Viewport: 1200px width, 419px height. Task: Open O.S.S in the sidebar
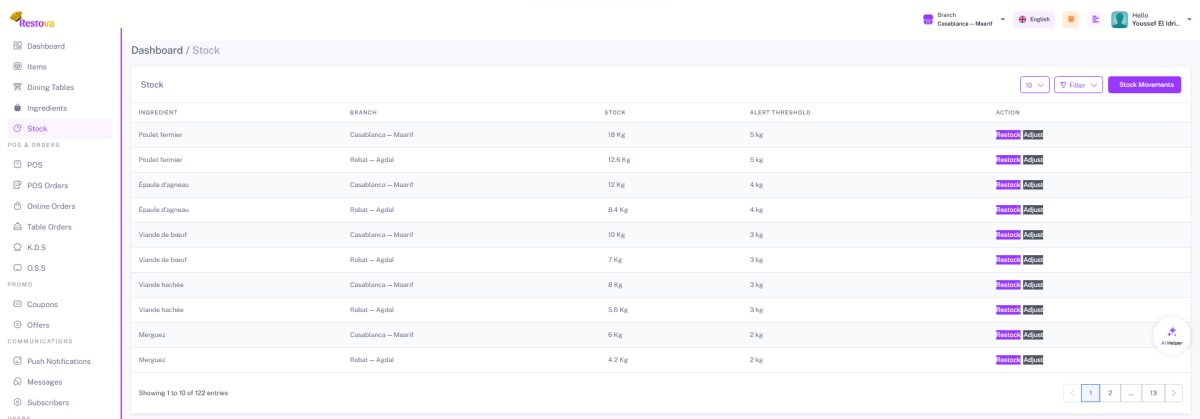(x=59, y=268)
